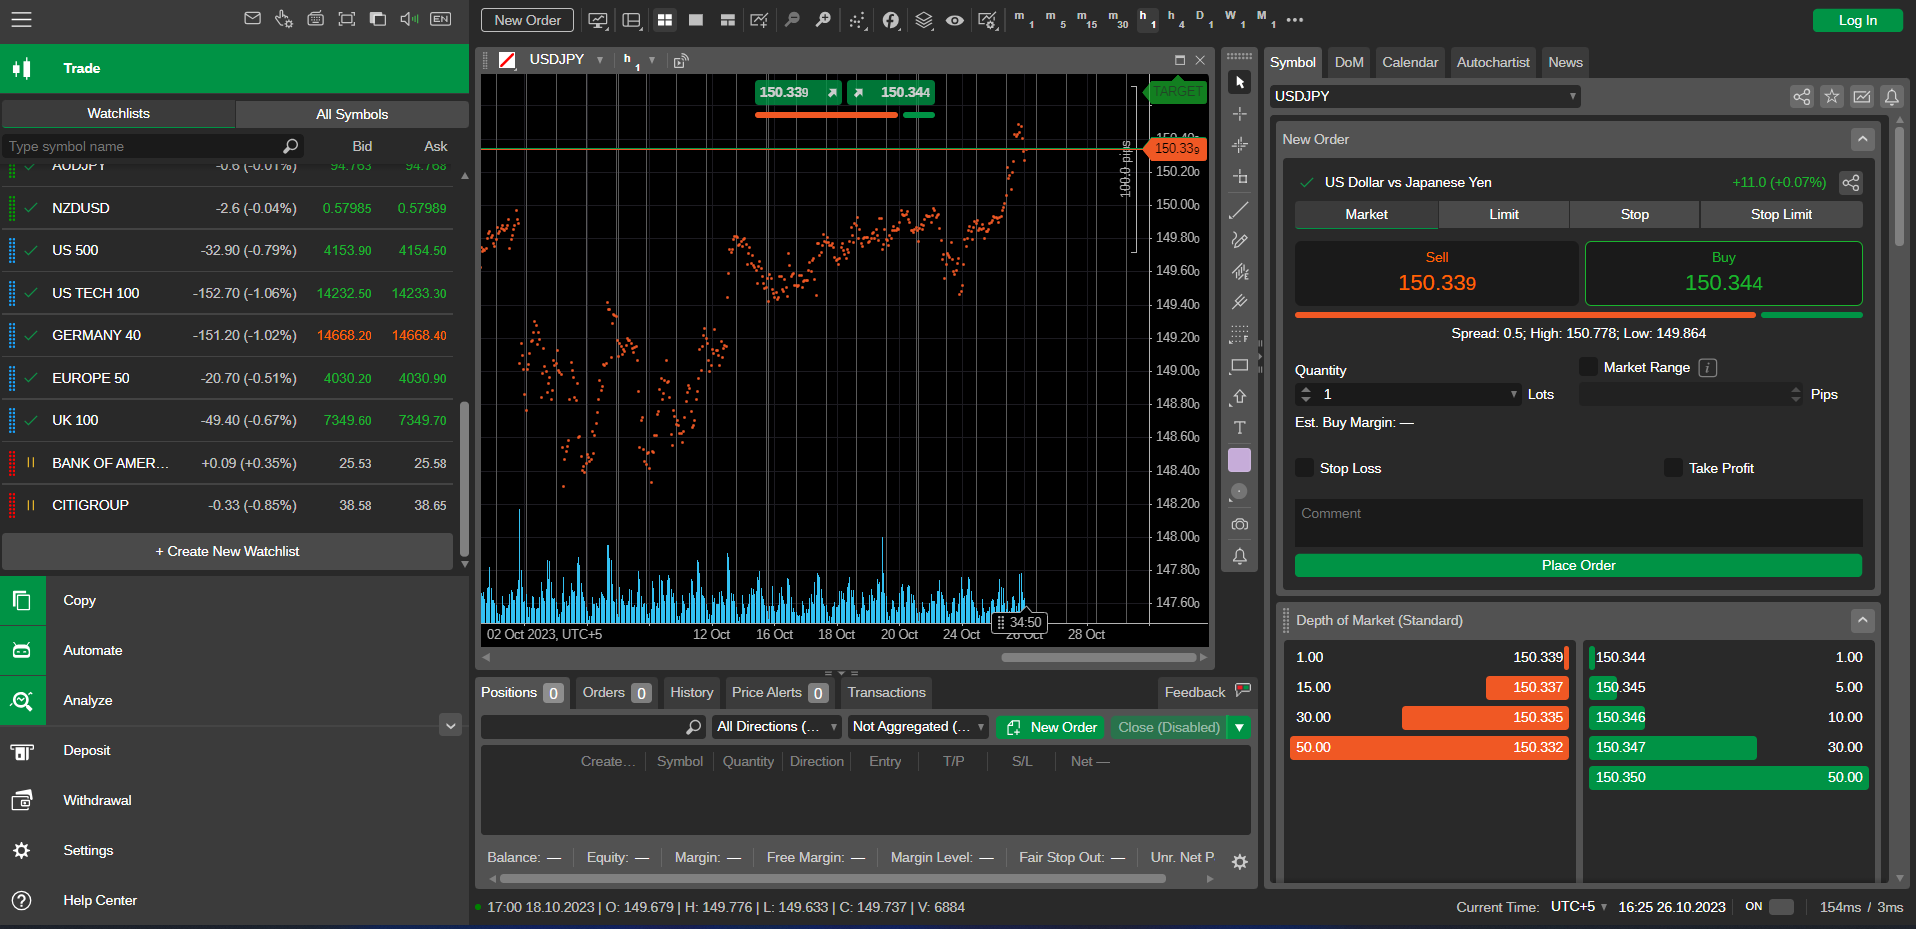Enable the Take Profit checkbox

[x=1675, y=467]
